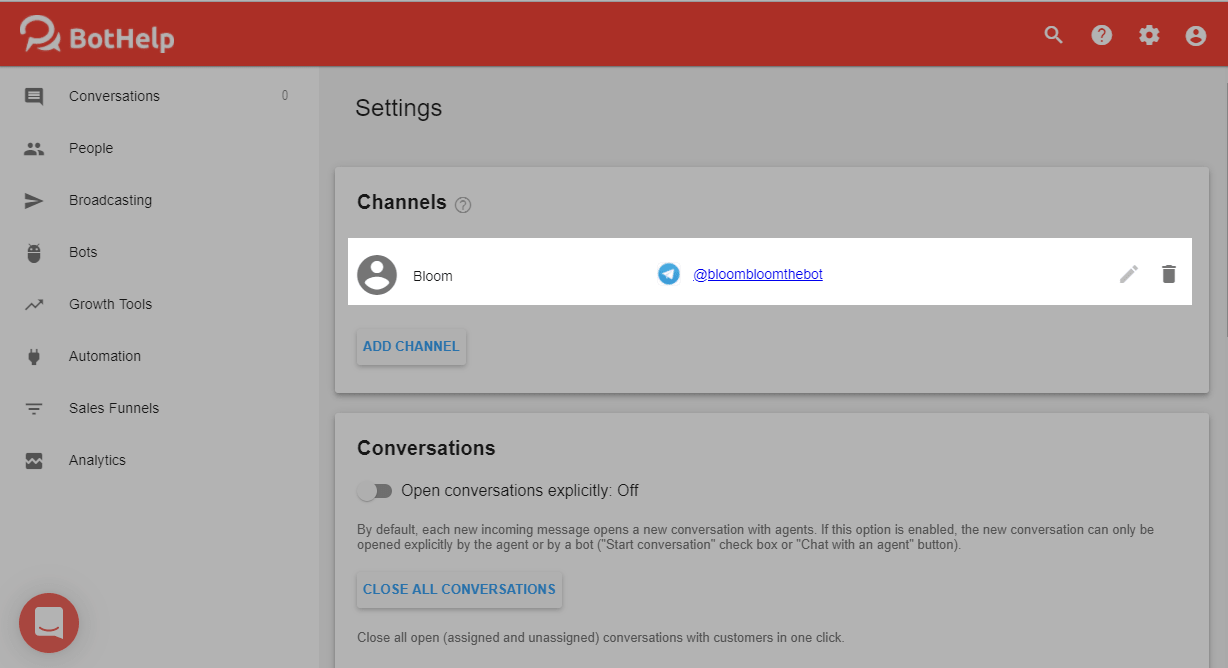Click the ADD CHANNEL button
The height and width of the screenshot is (668, 1228).
click(x=411, y=347)
